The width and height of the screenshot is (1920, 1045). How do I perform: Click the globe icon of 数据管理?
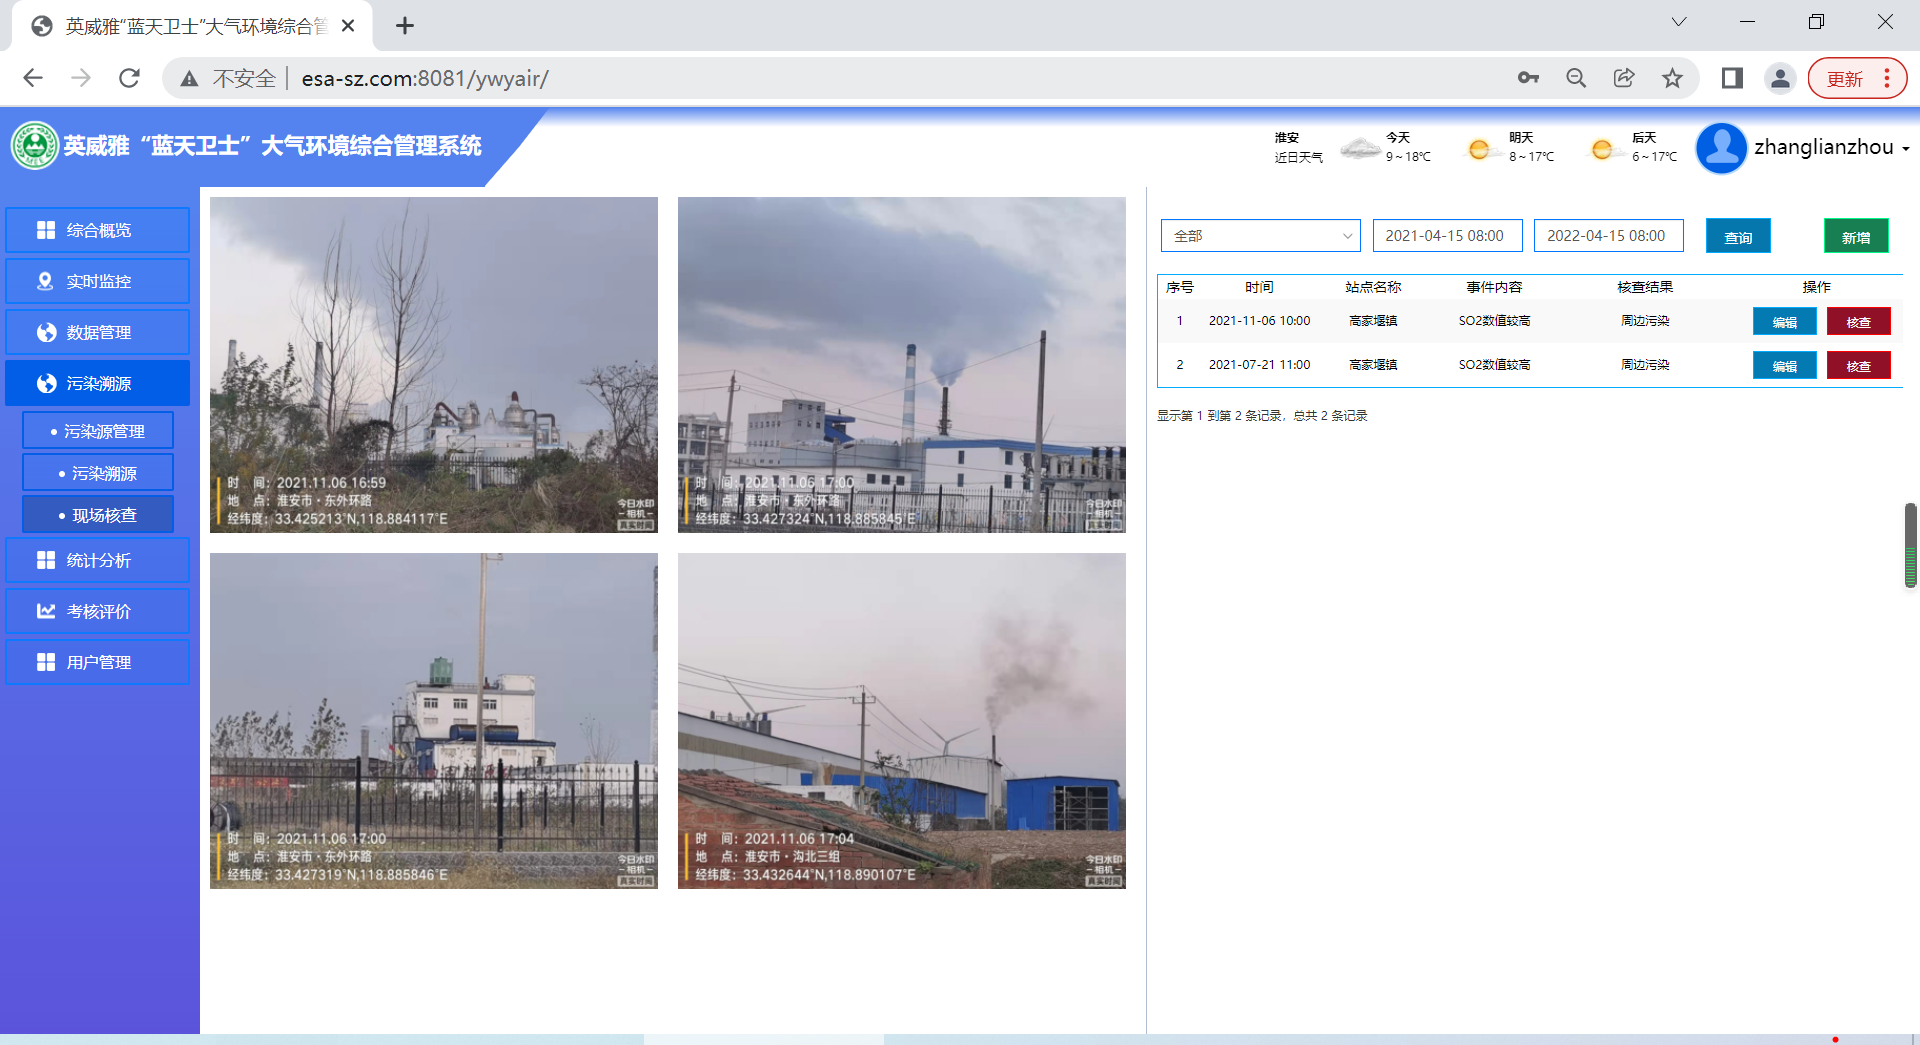click(46, 332)
